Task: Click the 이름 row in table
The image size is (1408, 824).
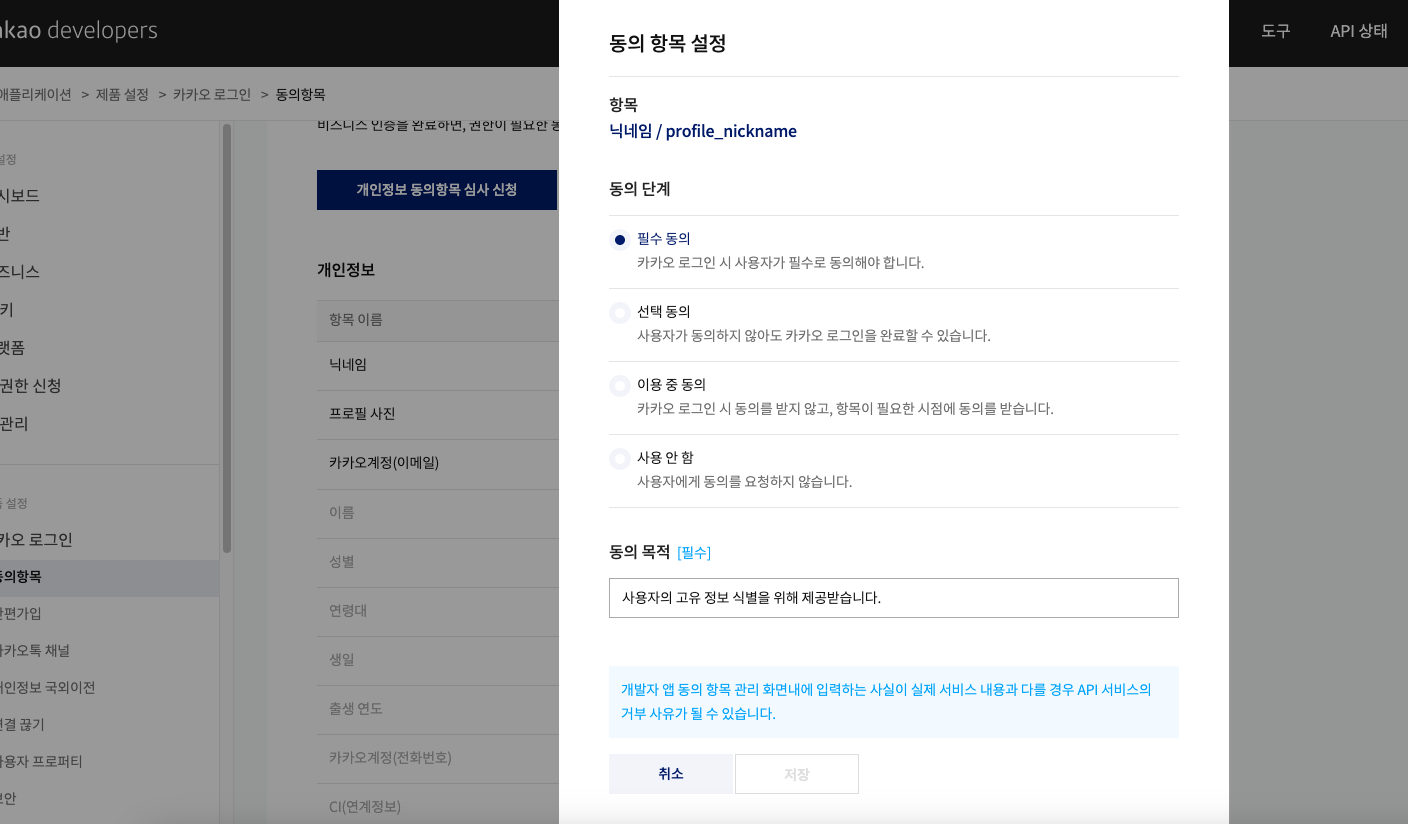Action: [x=438, y=513]
